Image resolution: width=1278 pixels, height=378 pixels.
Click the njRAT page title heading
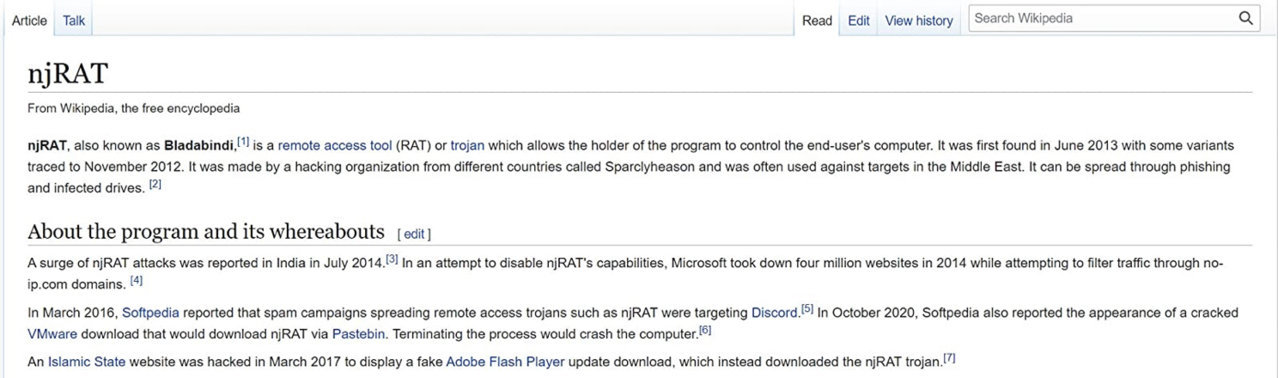68,74
